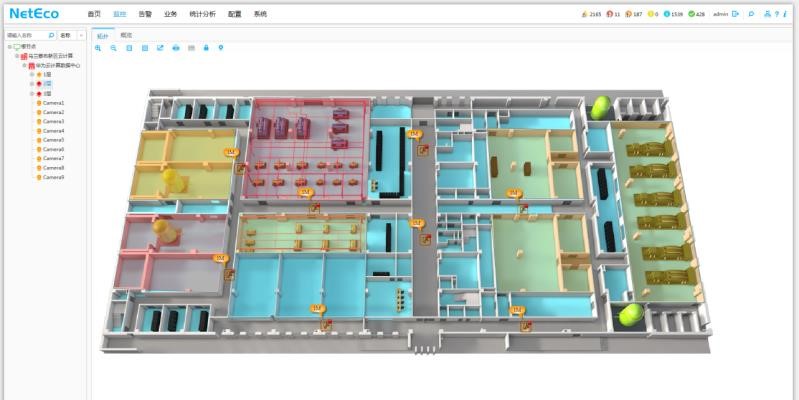The image size is (799, 400).
Task: Switch to the 概览 tab
Action: pos(126,35)
